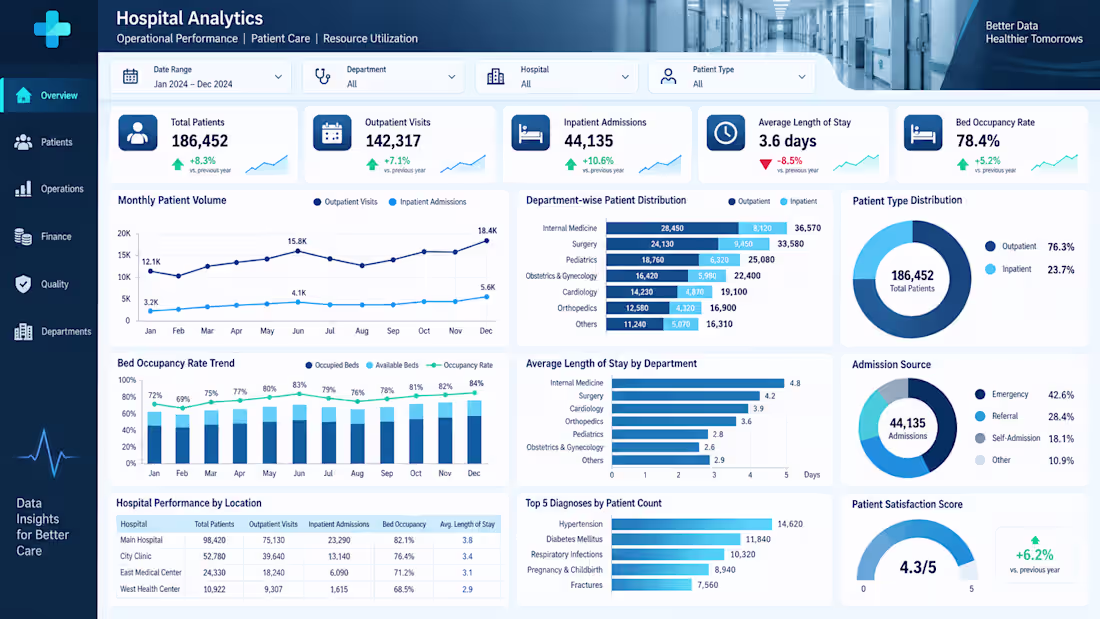Click the Total Patients person card icon

pyautogui.click(x=138, y=133)
